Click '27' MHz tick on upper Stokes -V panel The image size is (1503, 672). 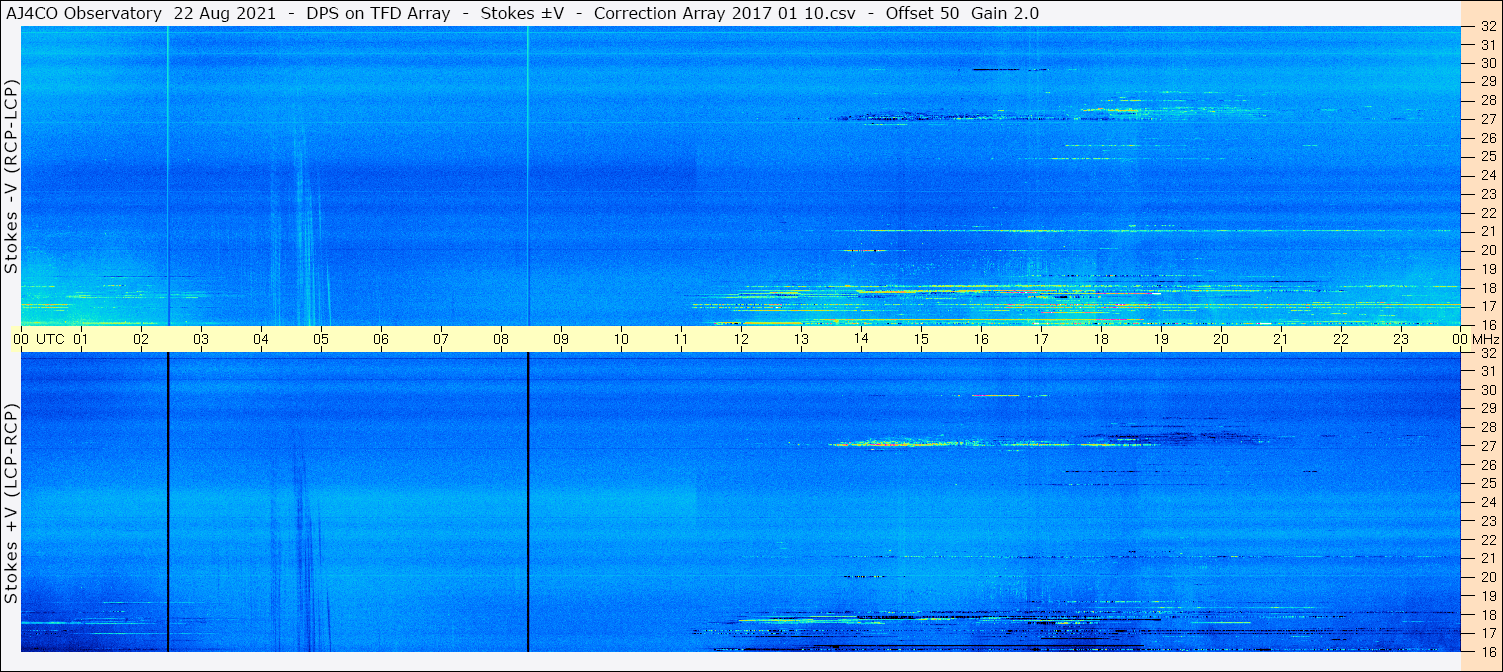coord(1487,118)
